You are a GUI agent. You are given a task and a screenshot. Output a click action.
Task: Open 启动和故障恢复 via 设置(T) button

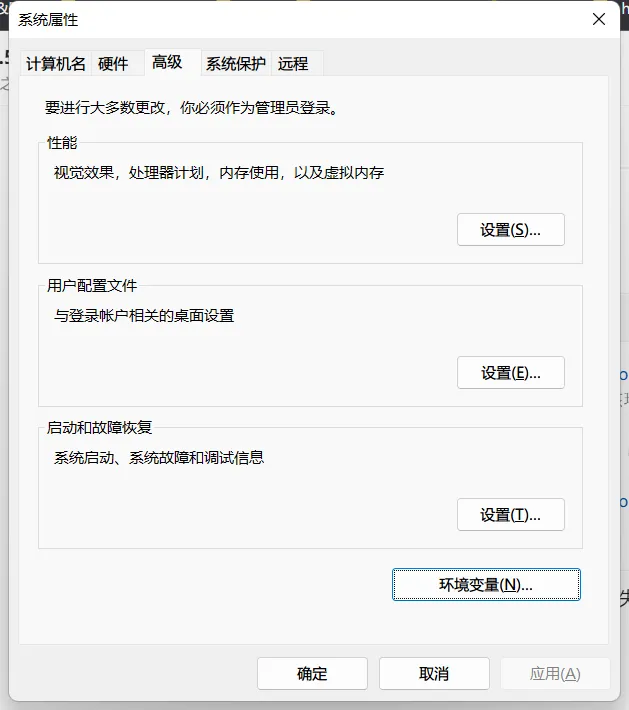(x=510, y=515)
